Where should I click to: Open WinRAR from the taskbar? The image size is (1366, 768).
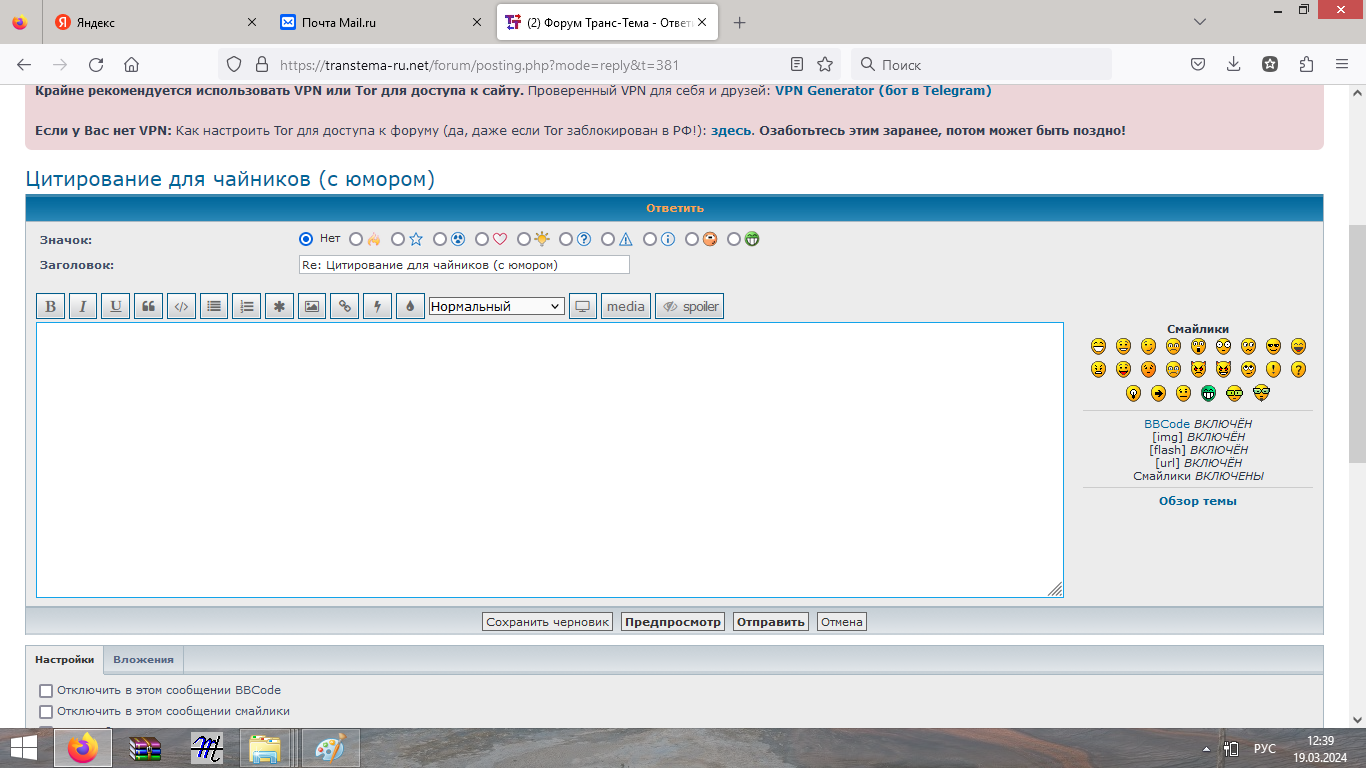pyautogui.click(x=145, y=748)
